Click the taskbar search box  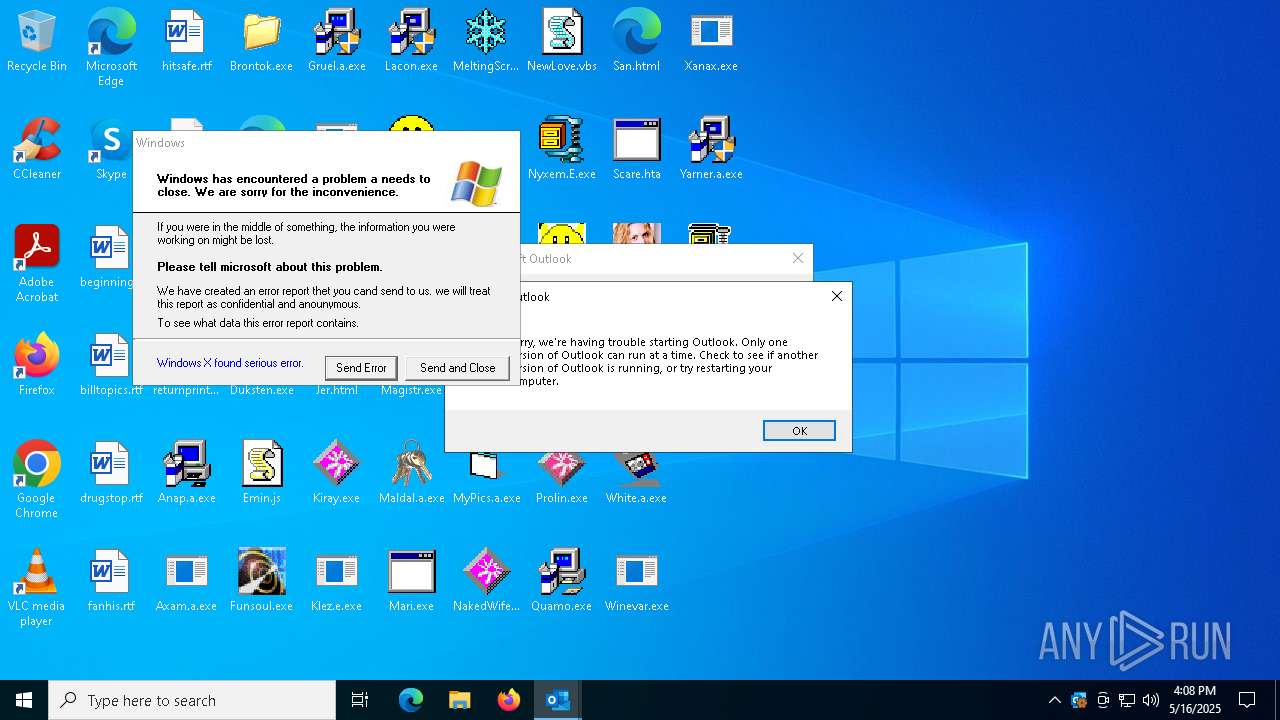pos(192,700)
